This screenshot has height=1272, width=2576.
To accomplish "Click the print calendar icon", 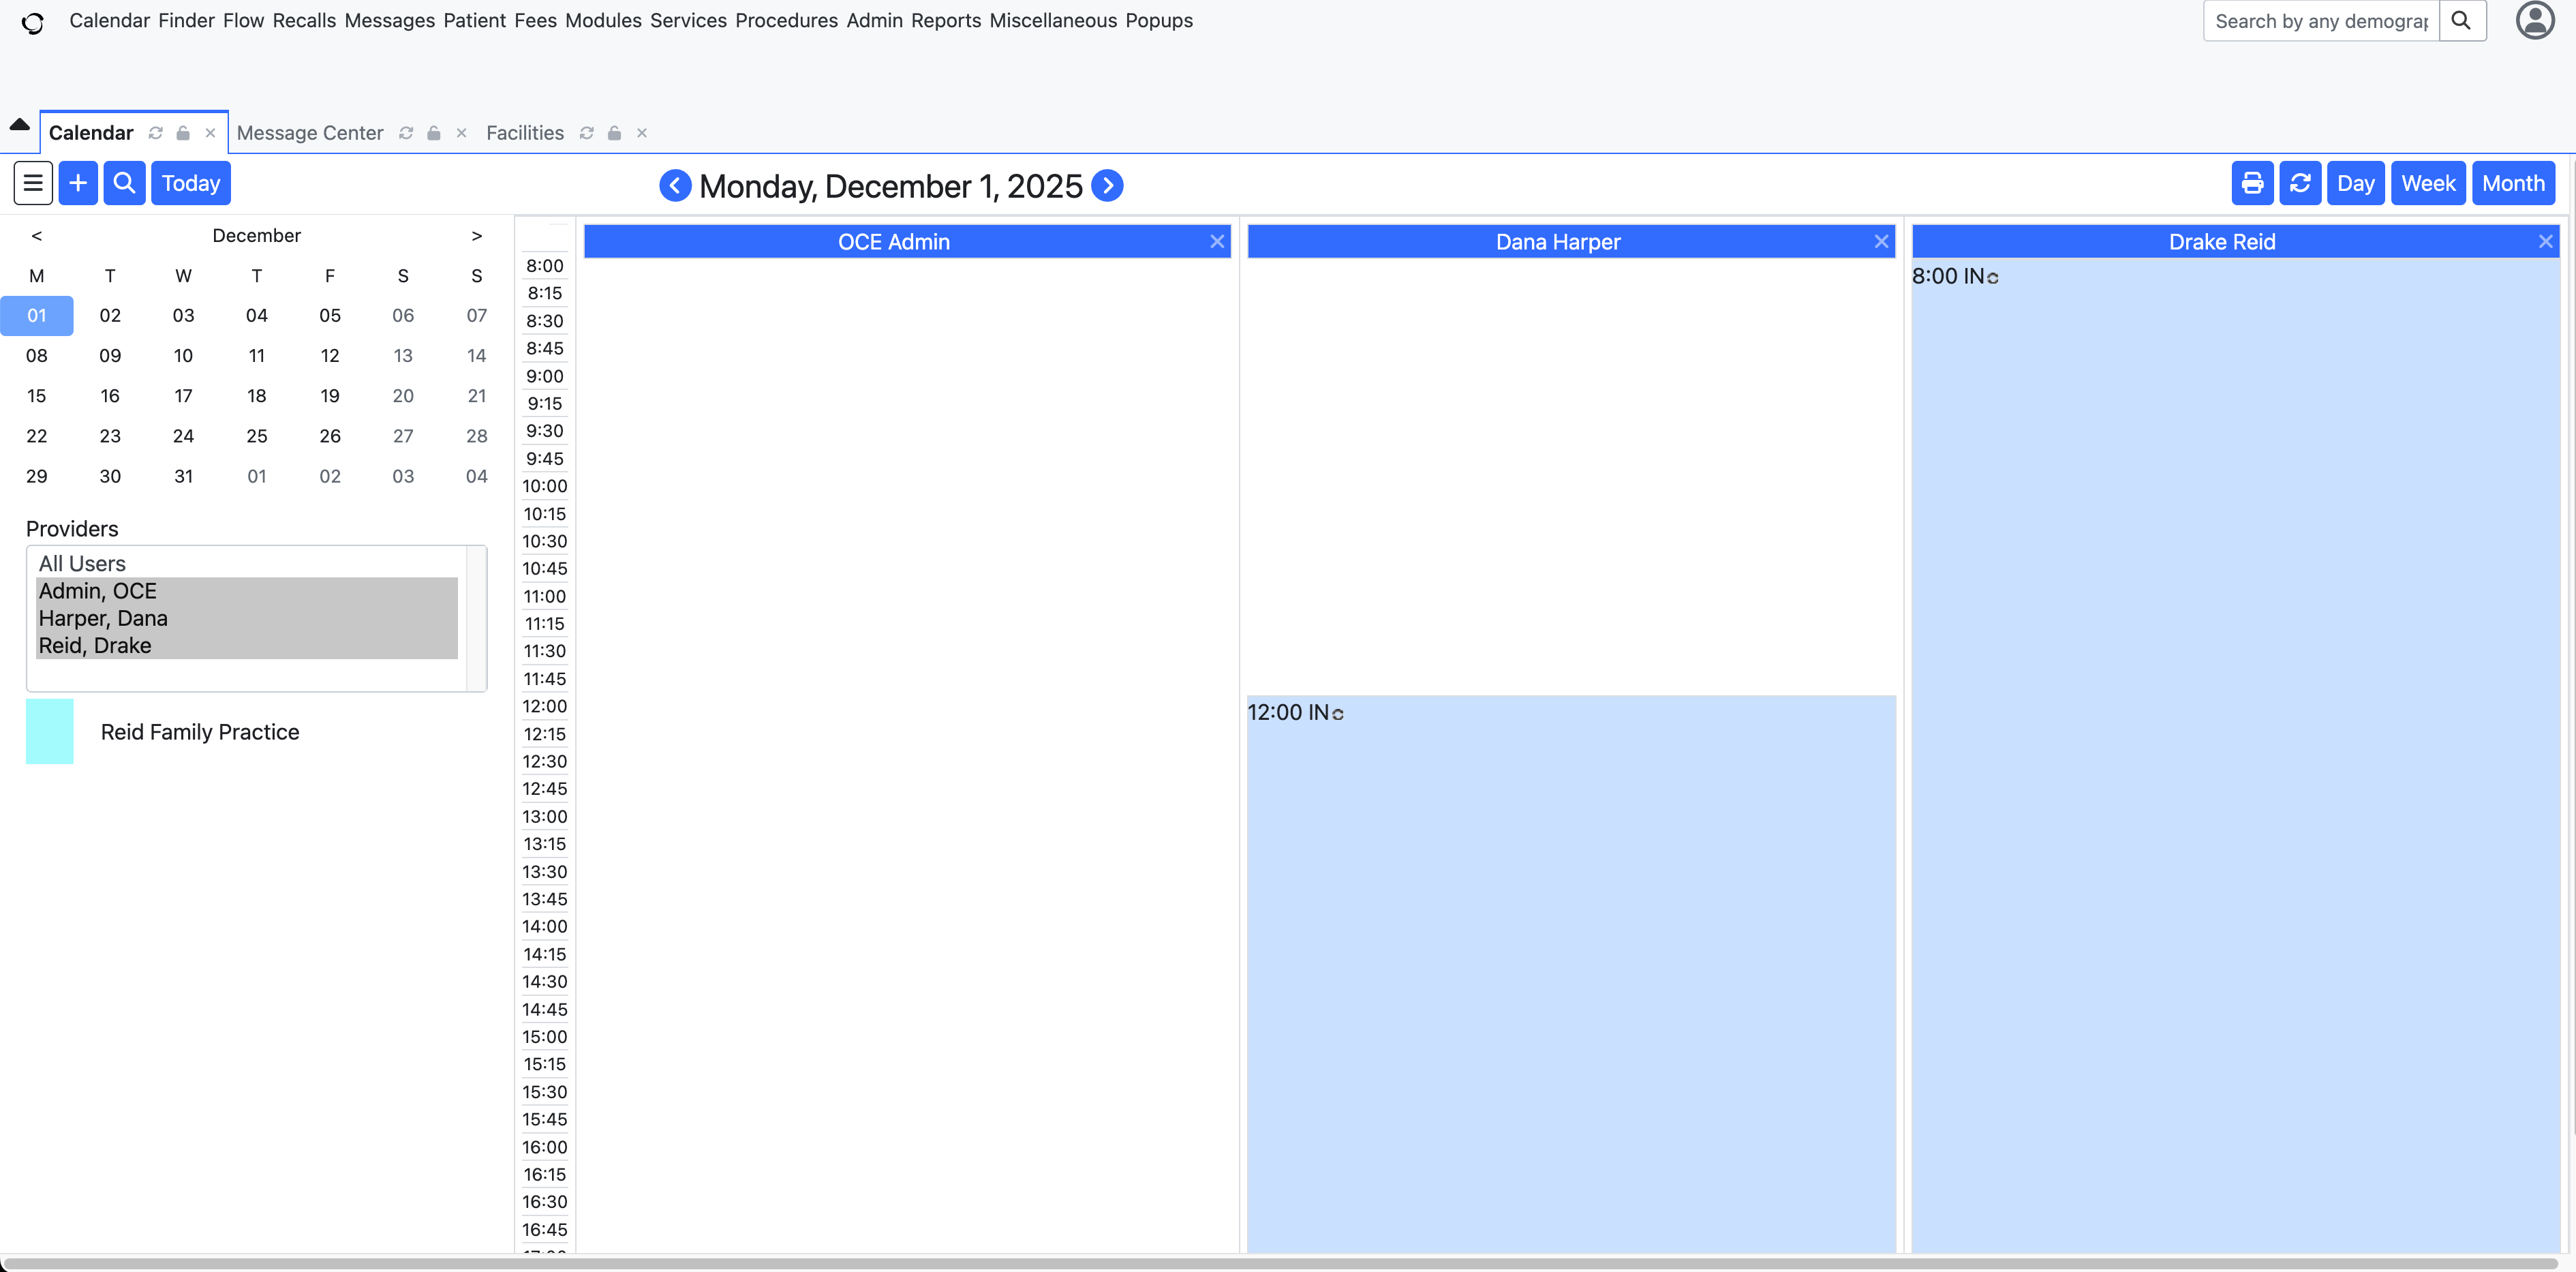I will pos(2252,183).
